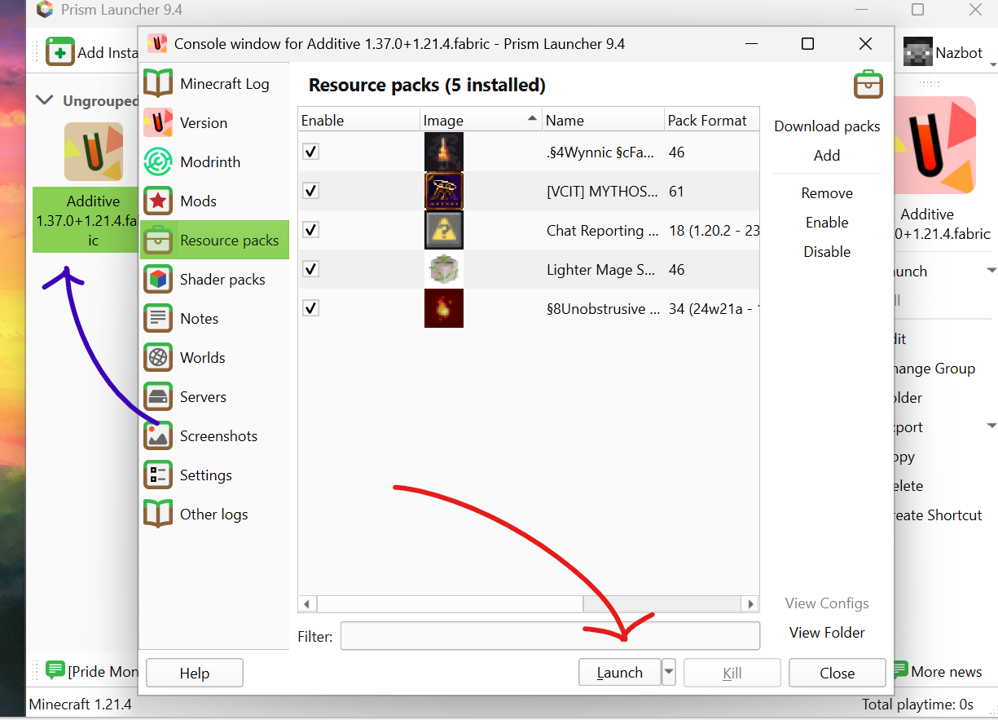Open the Minecraft Log book icon
Screen dimensions: 998x720
click(x=158, y=84)
